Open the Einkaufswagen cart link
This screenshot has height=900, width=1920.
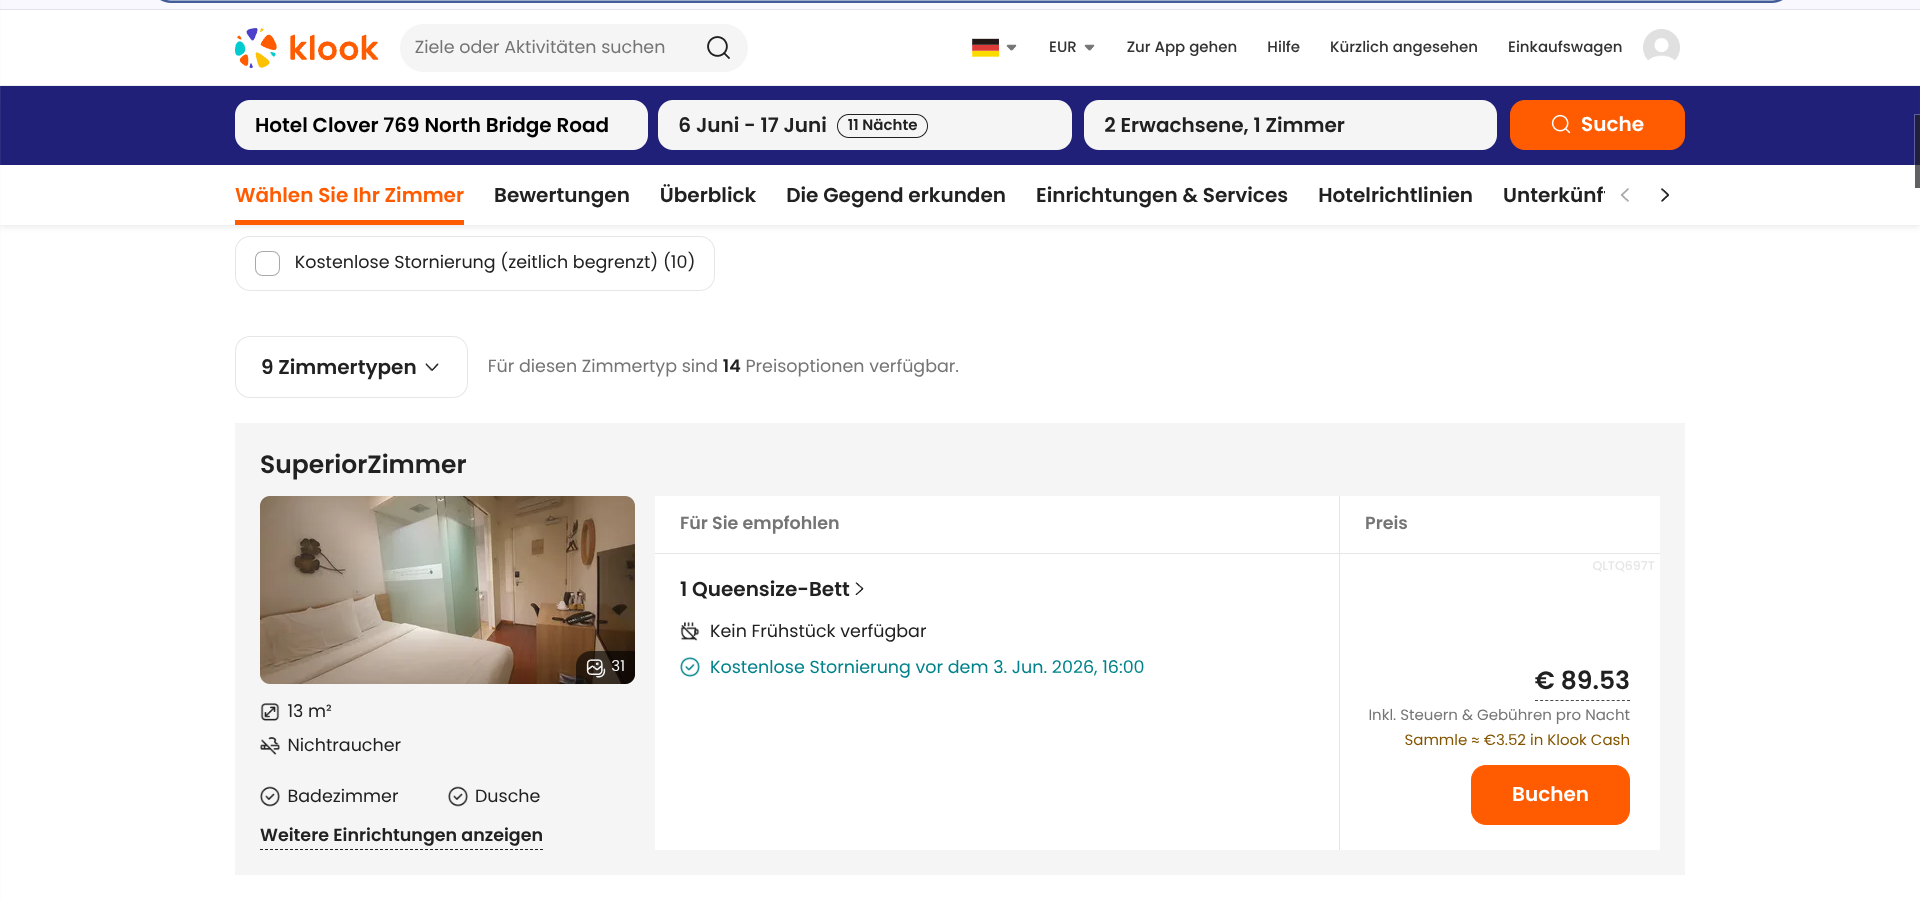(1564, 47)
